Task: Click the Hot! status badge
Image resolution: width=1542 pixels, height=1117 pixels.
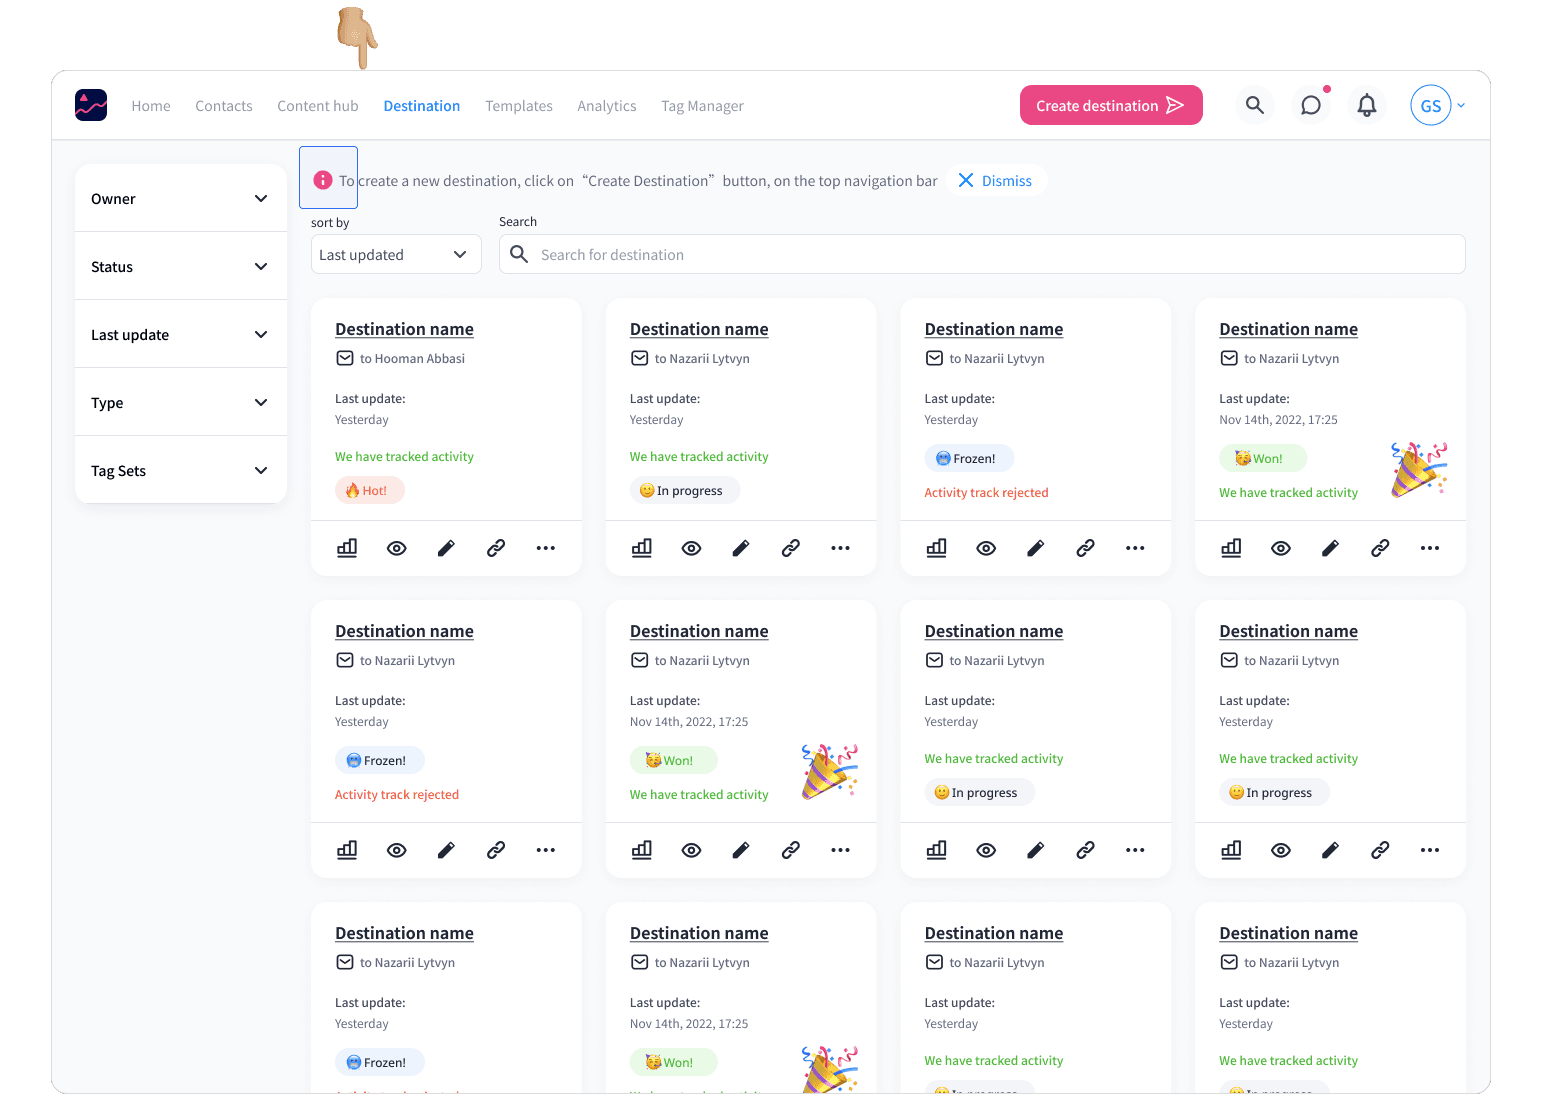Action: (x=370, y=490)
